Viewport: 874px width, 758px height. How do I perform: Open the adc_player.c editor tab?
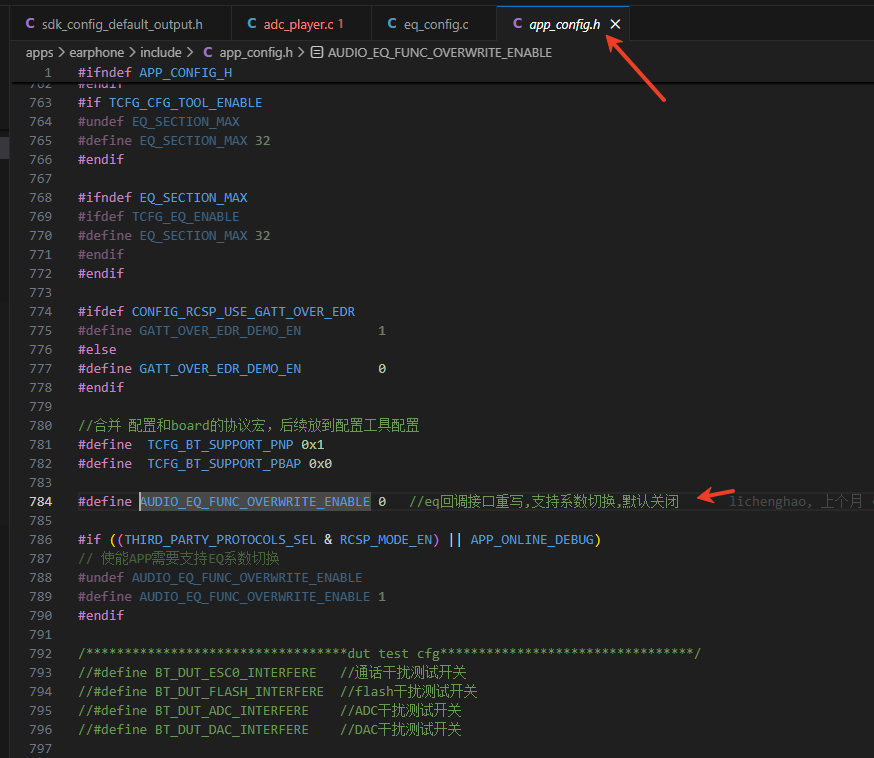coord(301,24)
